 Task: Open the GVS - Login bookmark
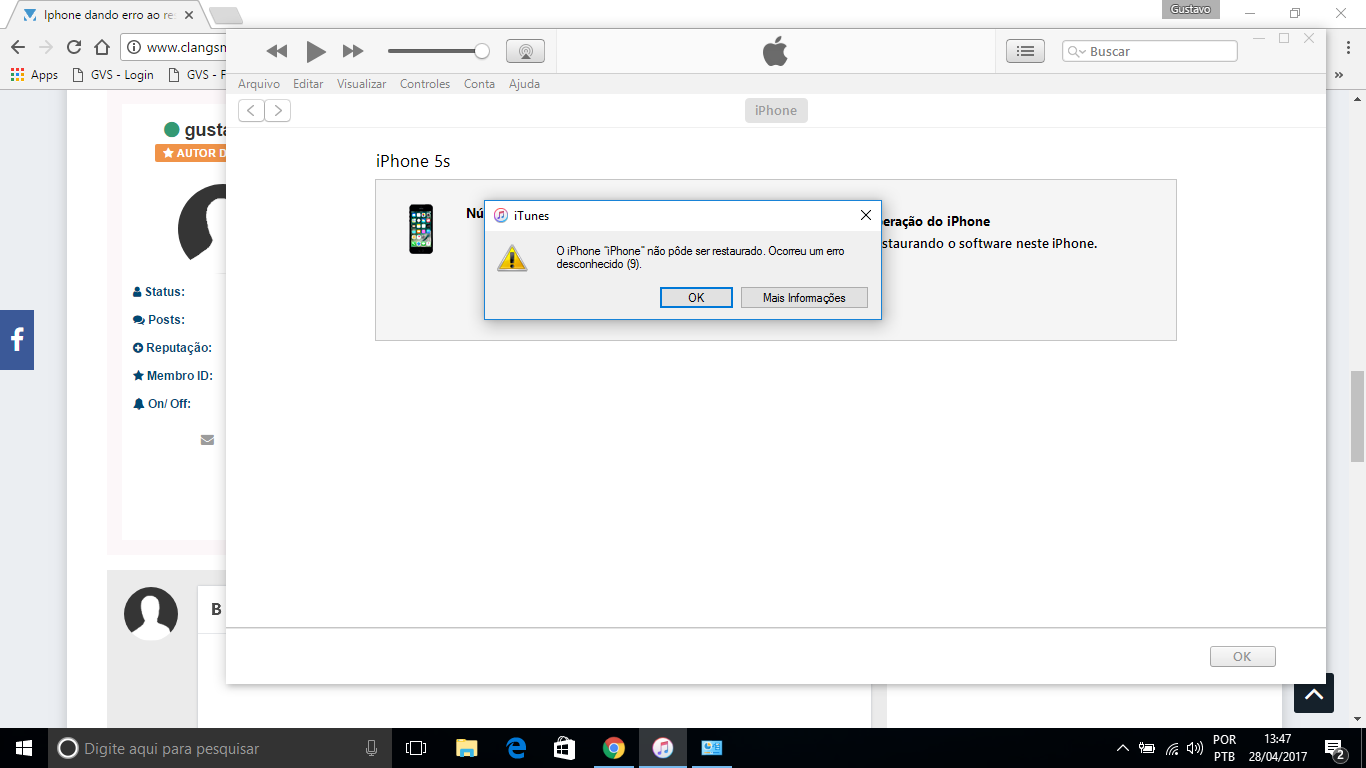click(x=113, y=75)
